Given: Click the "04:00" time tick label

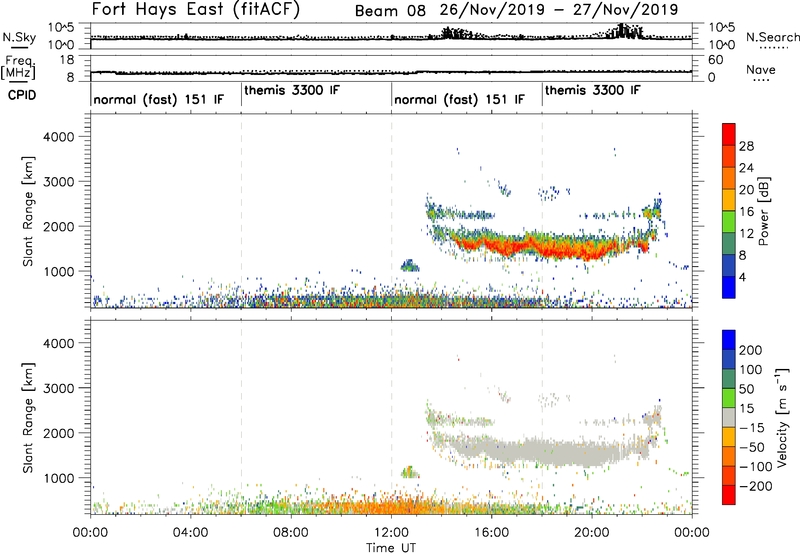Looking at the screenshot, I should [x=191, y=533].
